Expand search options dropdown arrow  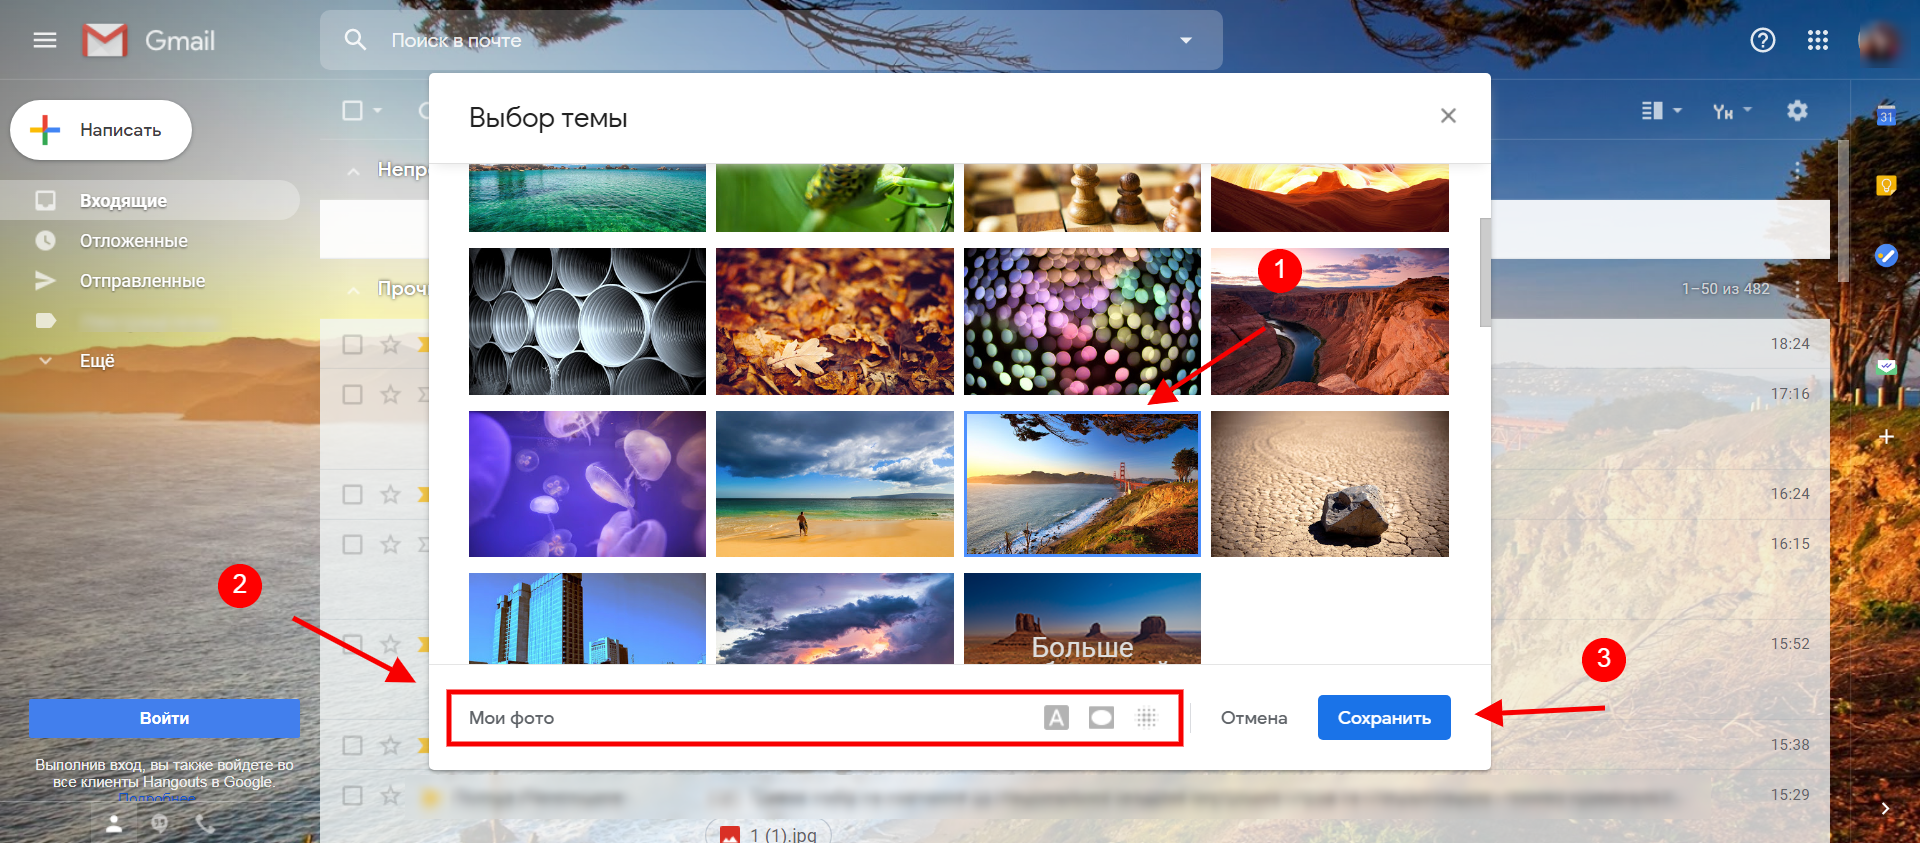tap(1186, 40)
